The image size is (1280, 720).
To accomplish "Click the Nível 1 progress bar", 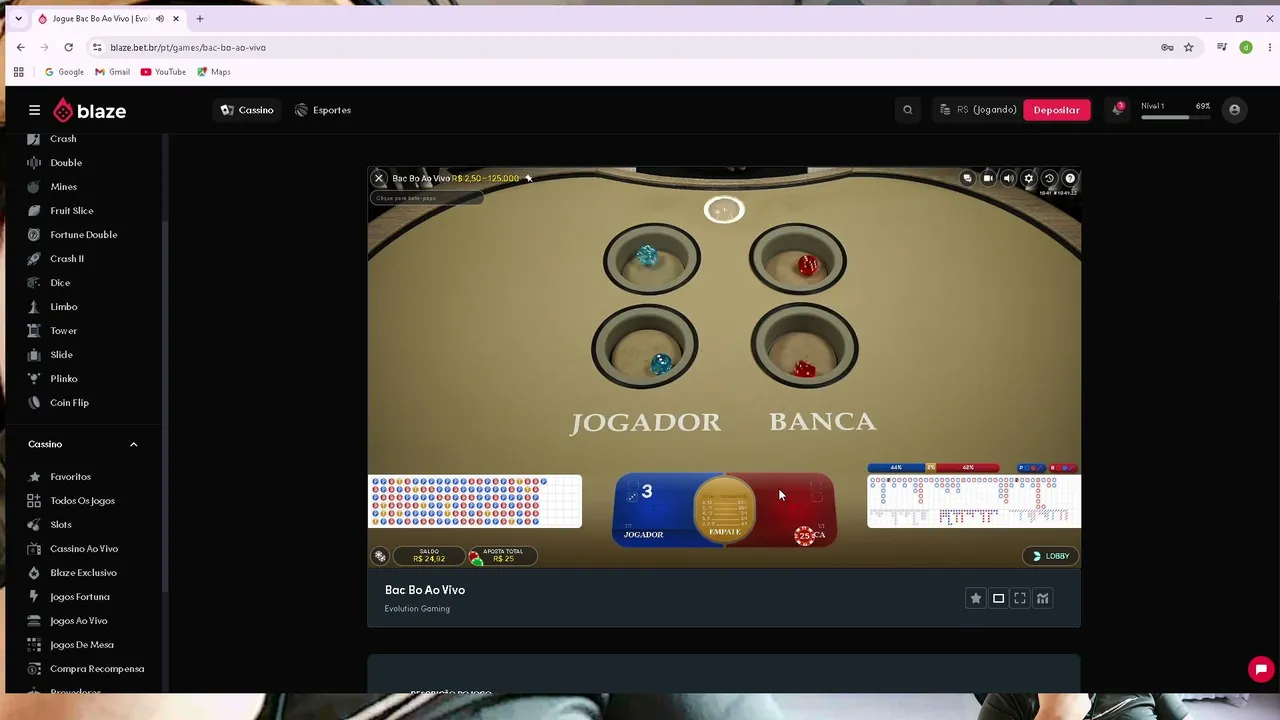I will (1176, 117).
